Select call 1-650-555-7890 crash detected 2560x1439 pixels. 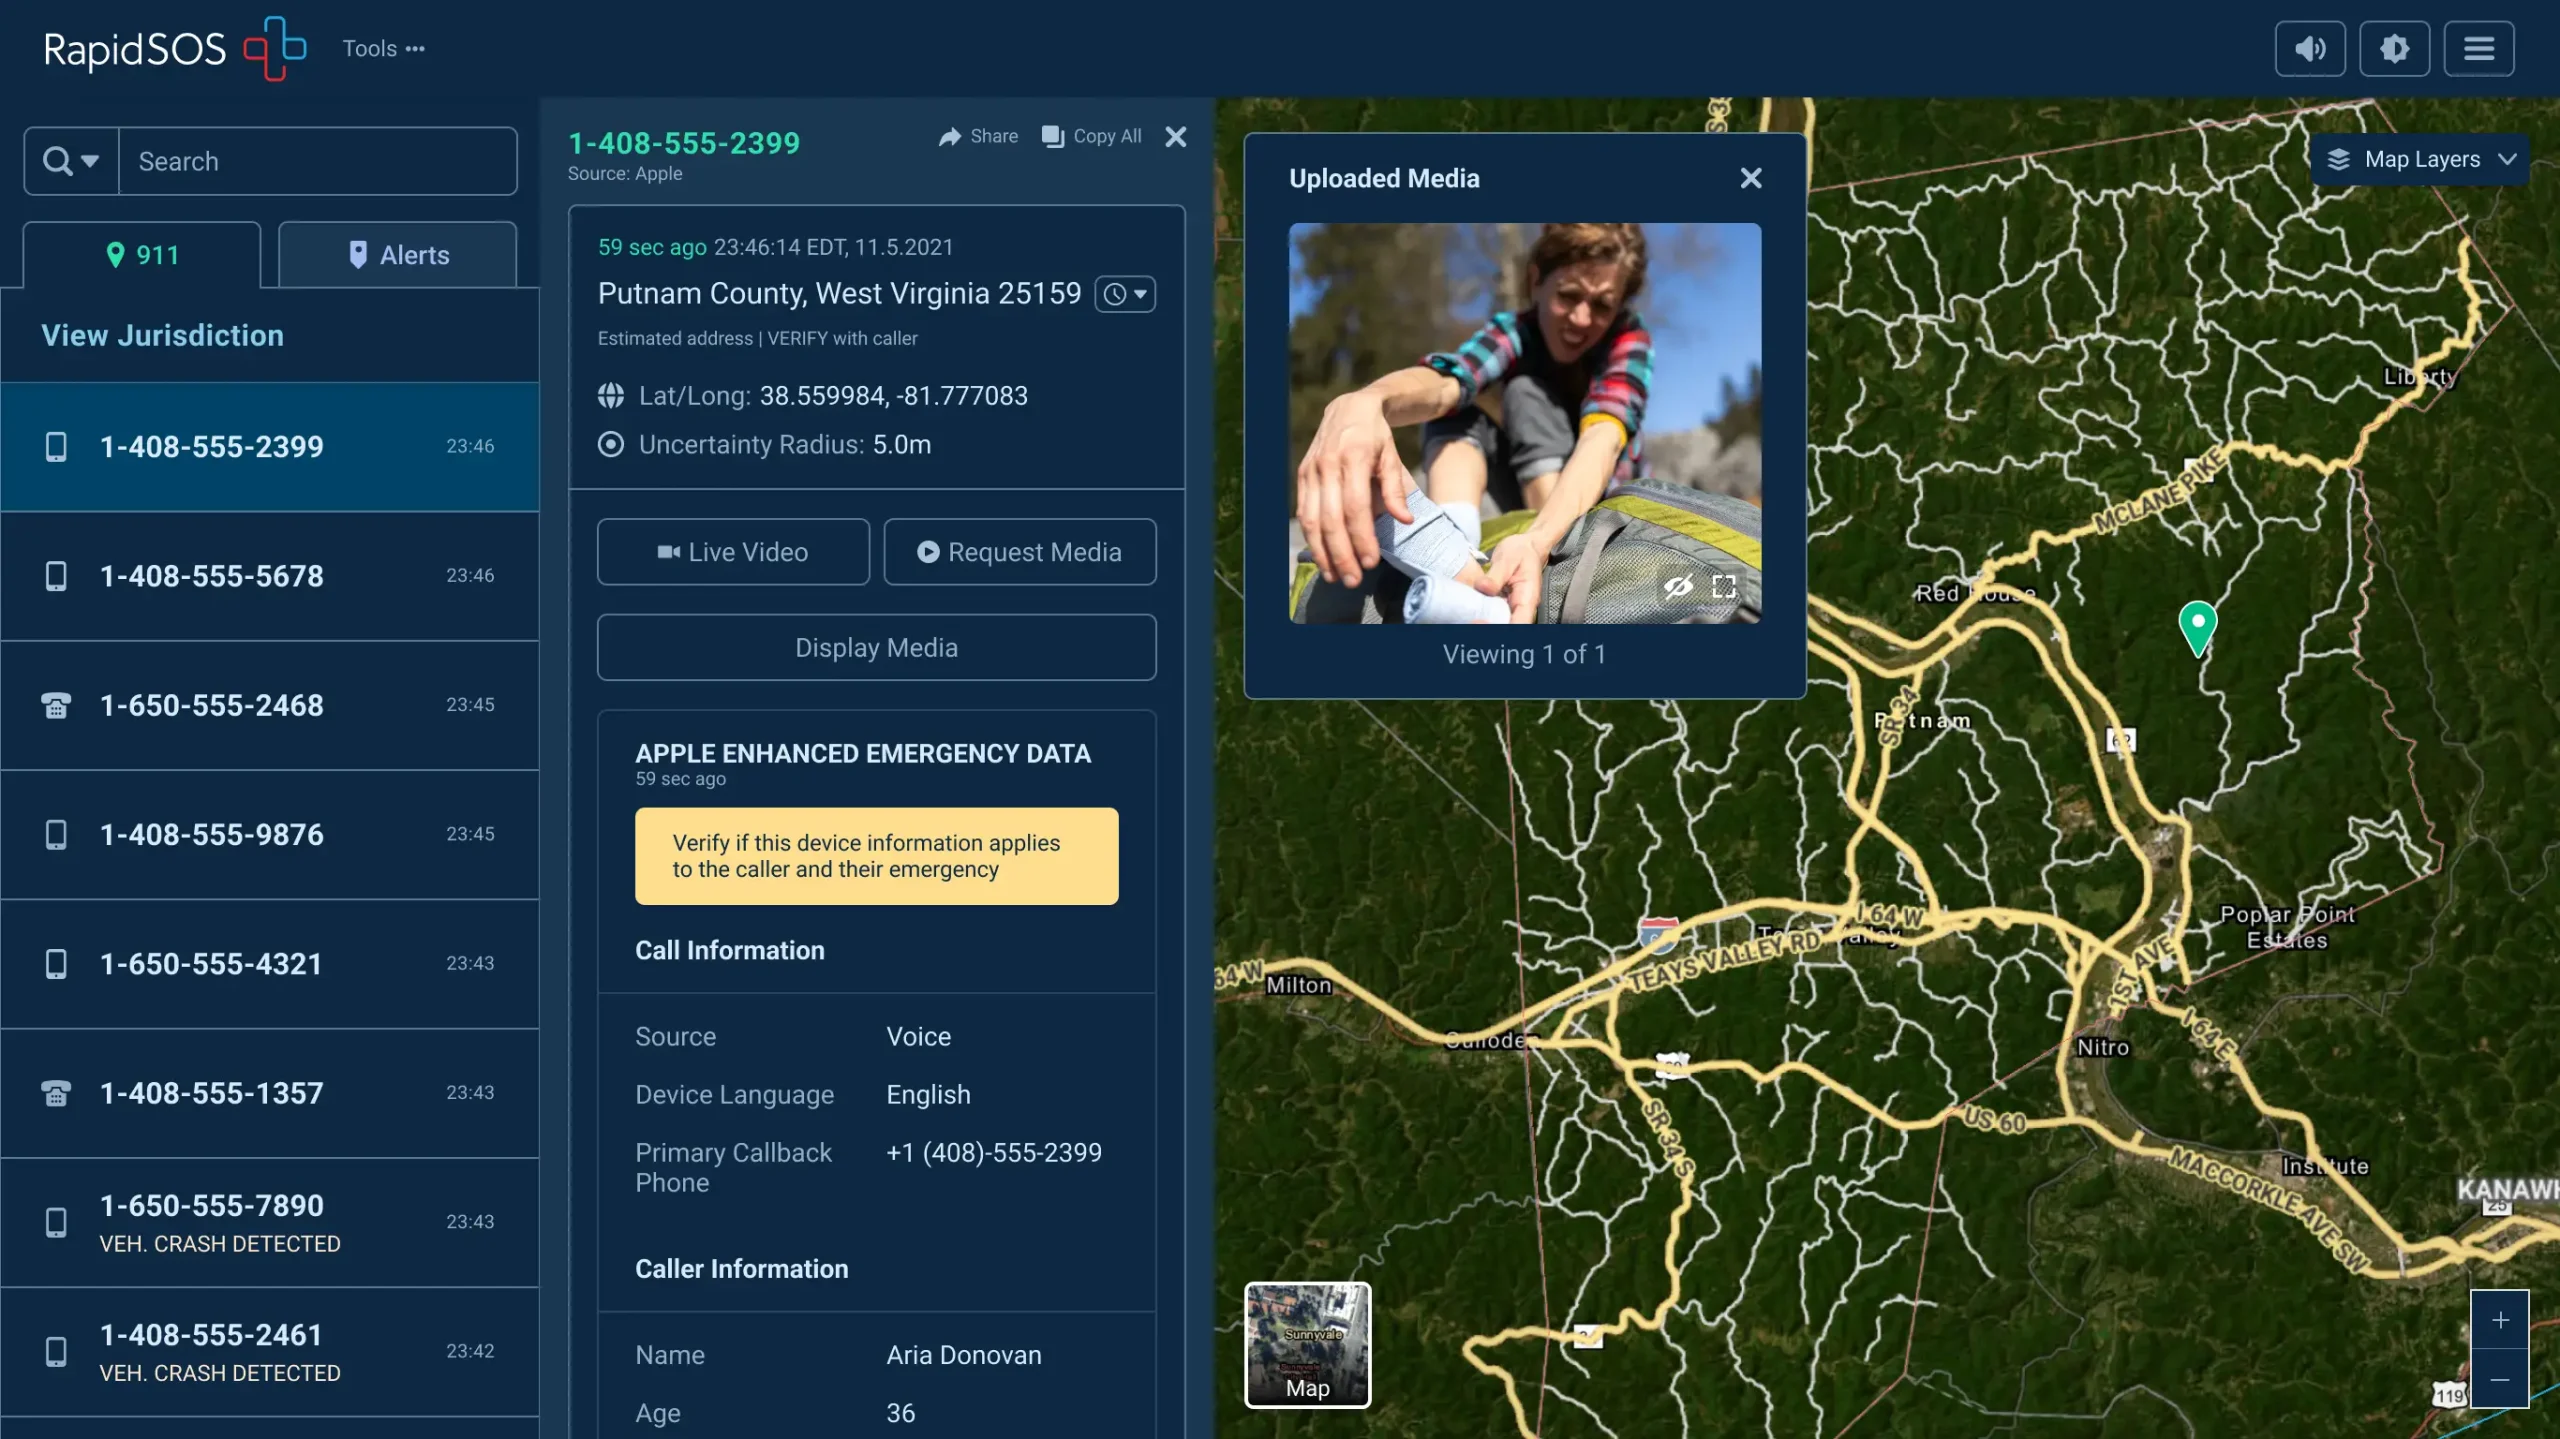point(270,1222)
